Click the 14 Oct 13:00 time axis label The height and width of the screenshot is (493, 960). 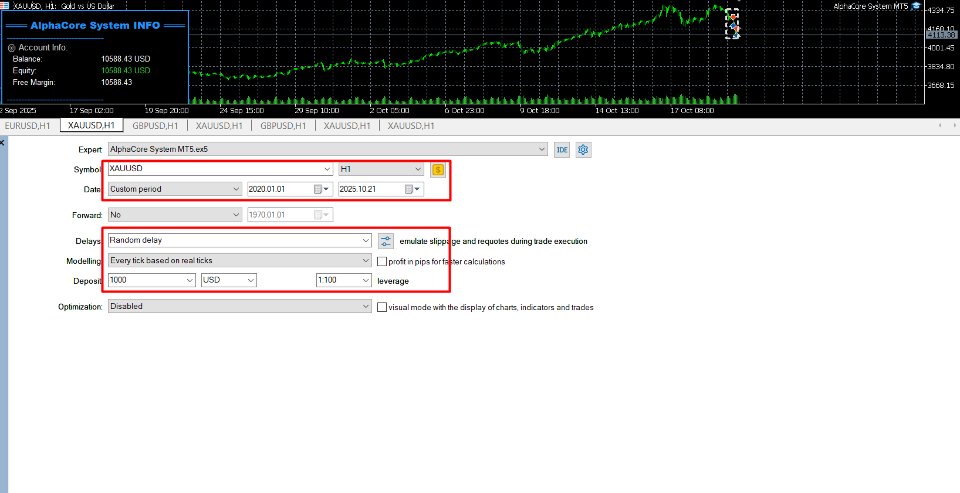(617, 111)
